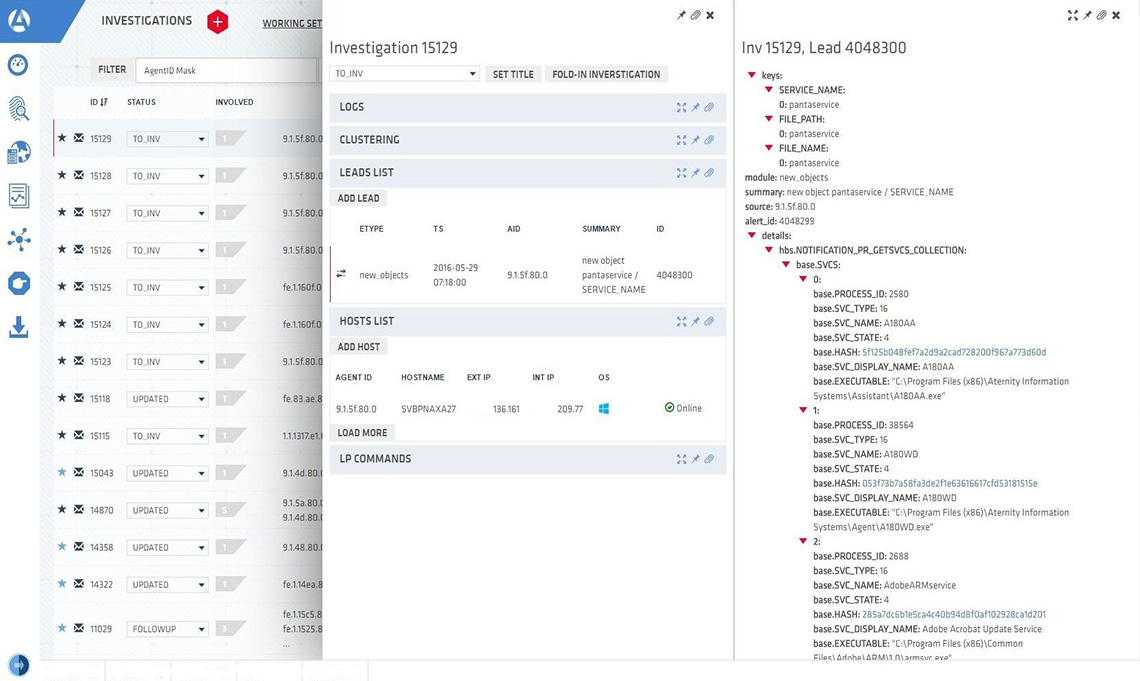This screenshot has width=1140, height=681.
Task: Open the fingerprint search sidebar icon
Action: point(18,109)
